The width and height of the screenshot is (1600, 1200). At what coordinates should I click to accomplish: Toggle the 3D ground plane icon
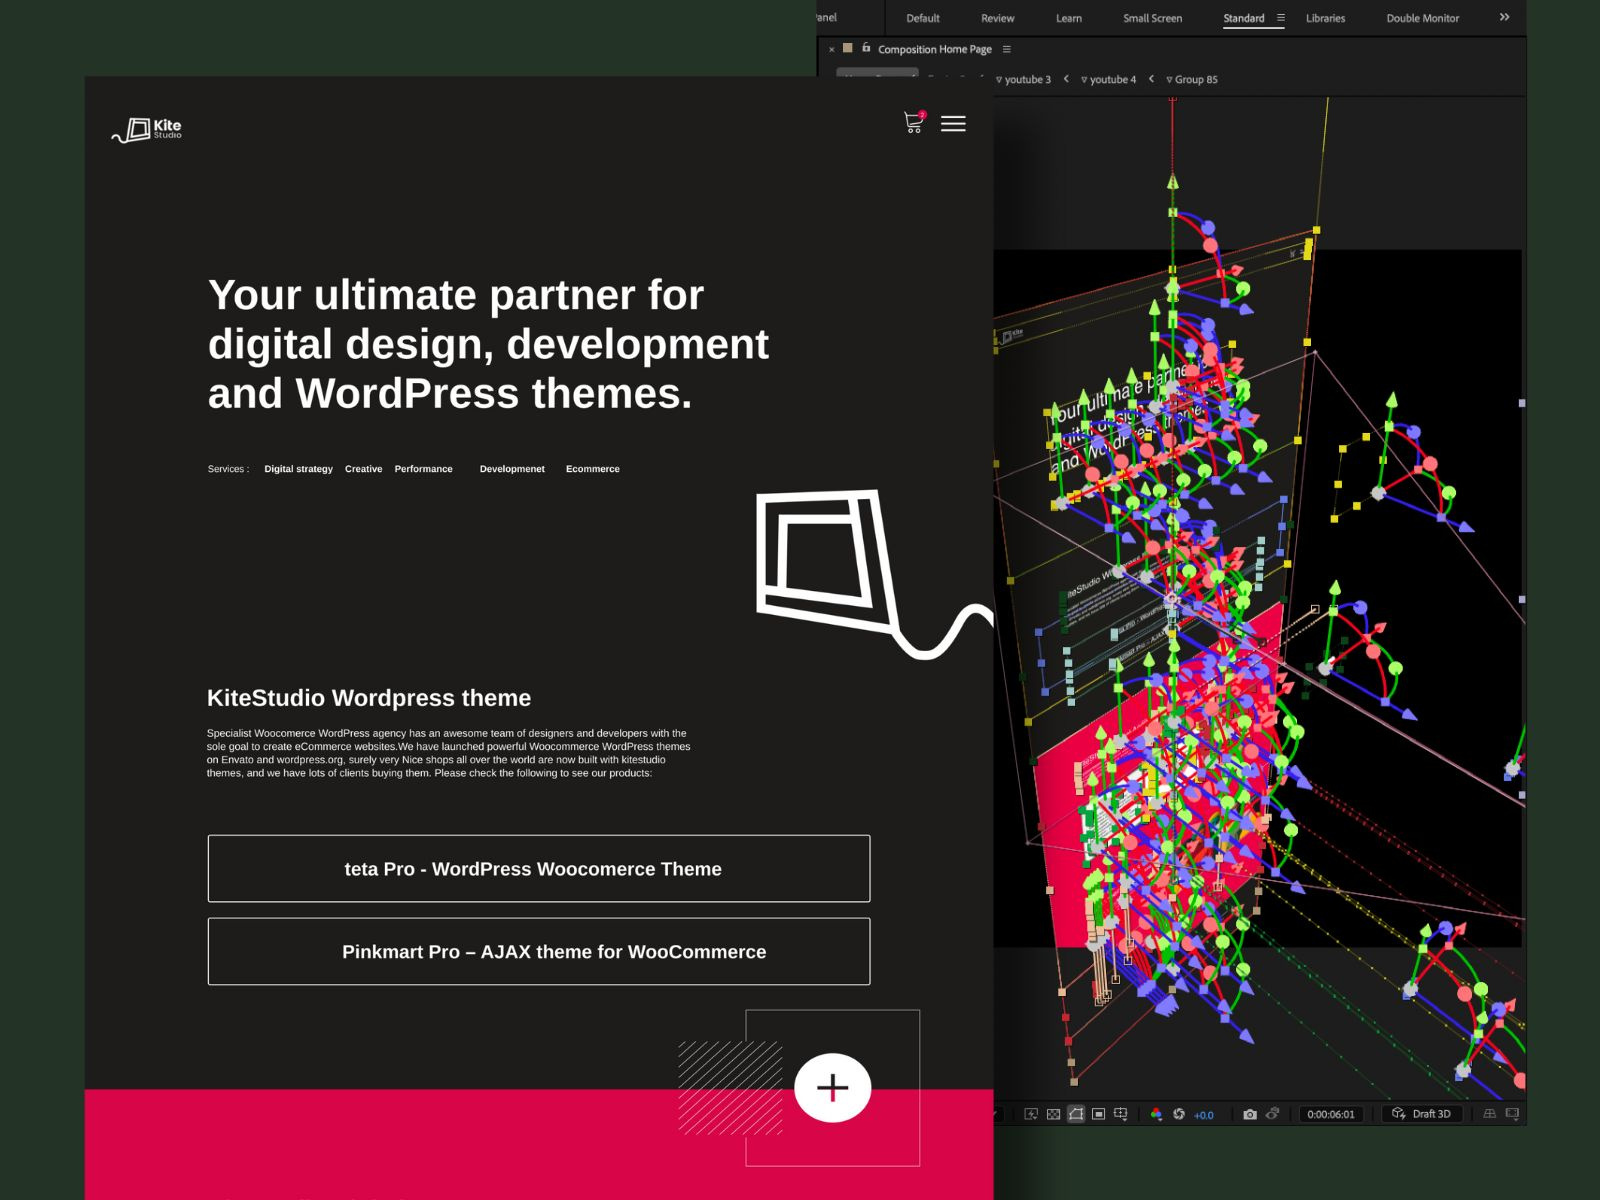[1489, 1114]
